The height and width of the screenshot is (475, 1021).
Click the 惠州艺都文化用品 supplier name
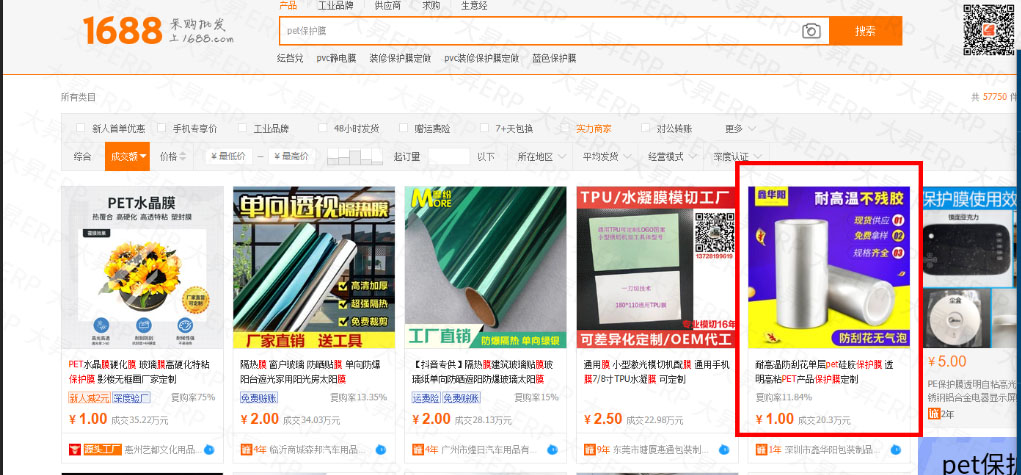[161, 450]
